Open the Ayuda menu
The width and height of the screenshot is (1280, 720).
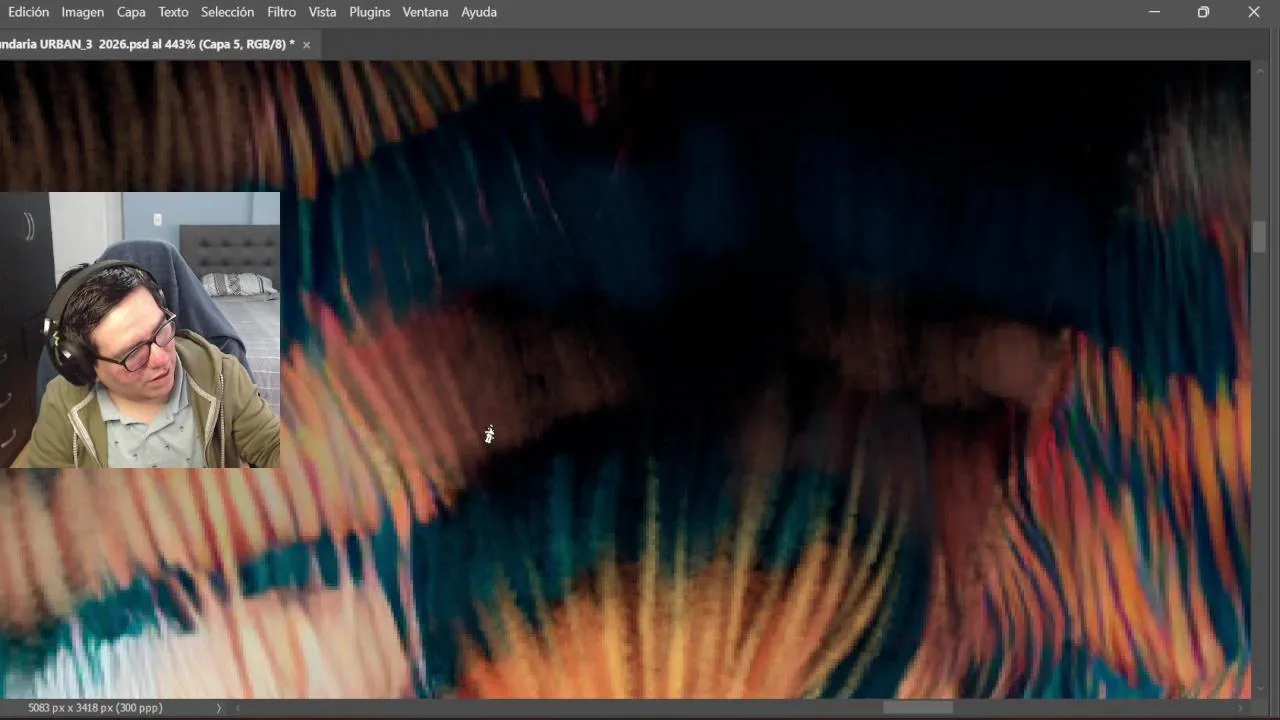[479, 12]
